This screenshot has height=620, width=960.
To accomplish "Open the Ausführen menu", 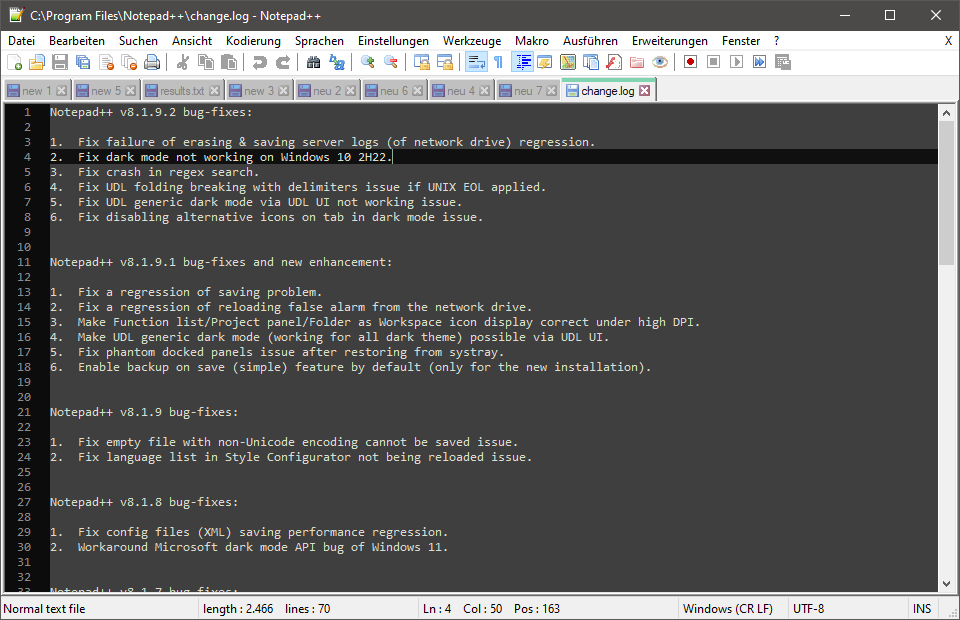I will [590, 41].
